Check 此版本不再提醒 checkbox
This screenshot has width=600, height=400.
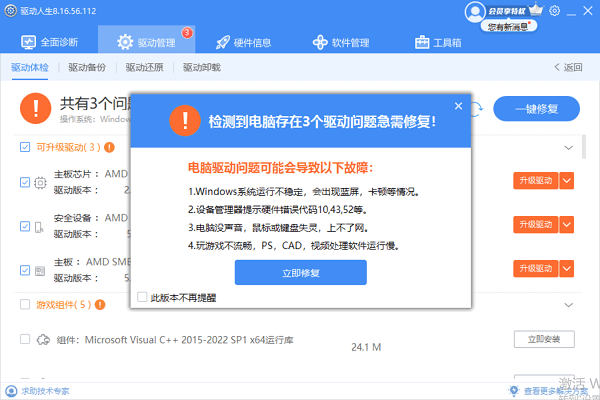[142, 297]
